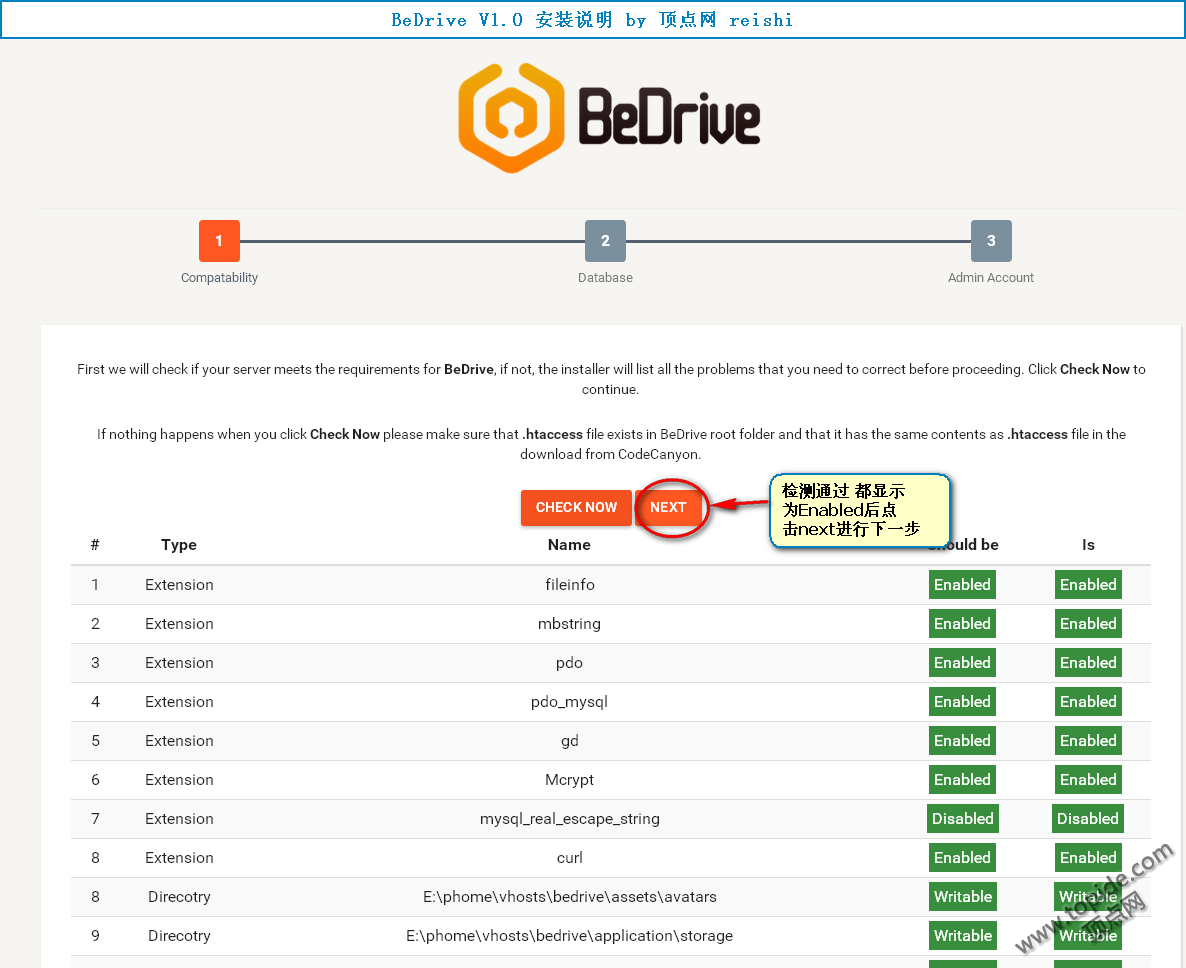Click the NEXT button
This screenshot has height=968, width=1186.
pos(668,507)
